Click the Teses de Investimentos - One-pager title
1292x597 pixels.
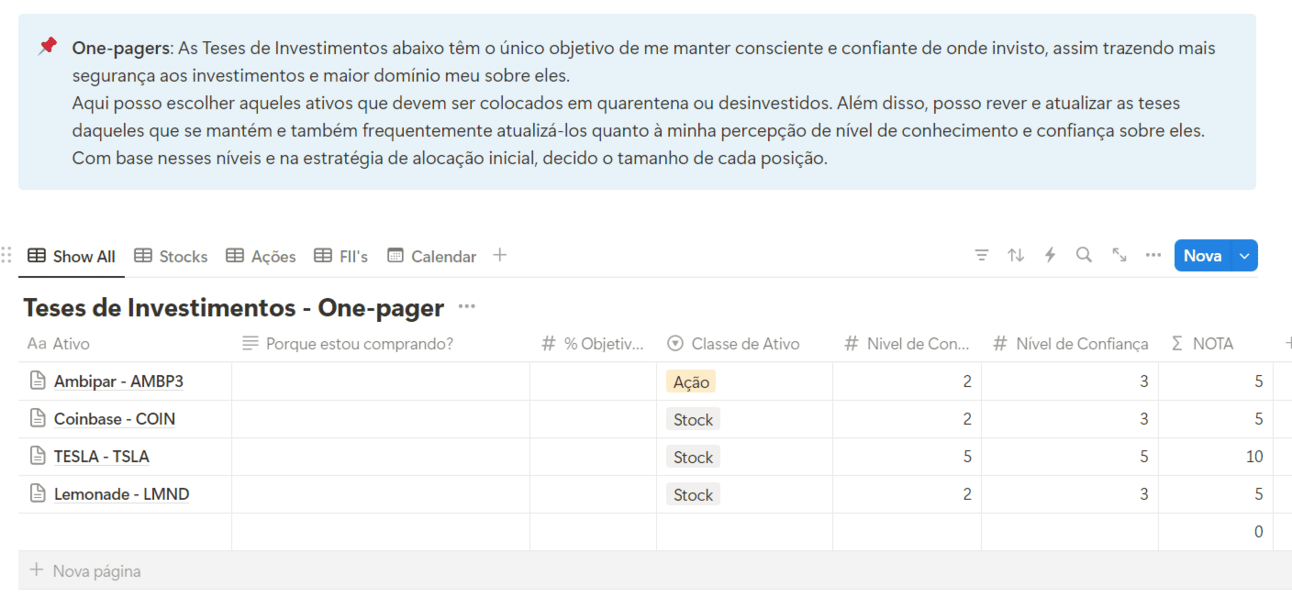234,307
